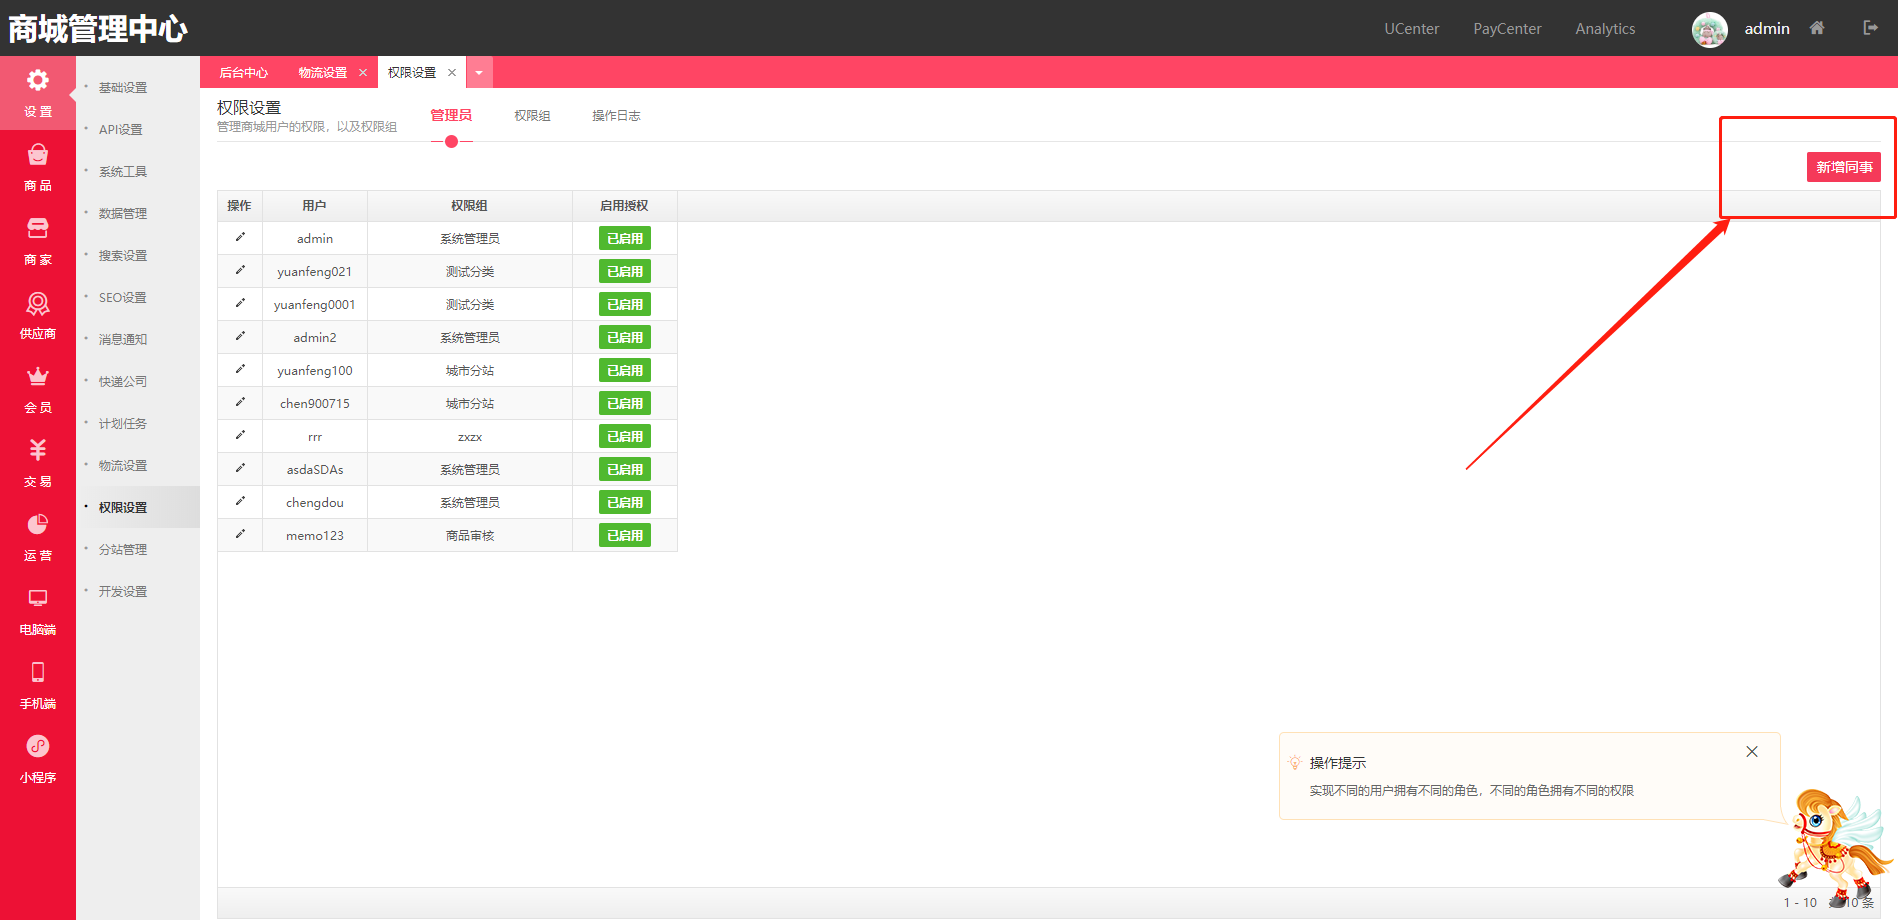Open API设置 in the submenu
Viewport: 1898px width, 920px height.
[x=121, y=130]
